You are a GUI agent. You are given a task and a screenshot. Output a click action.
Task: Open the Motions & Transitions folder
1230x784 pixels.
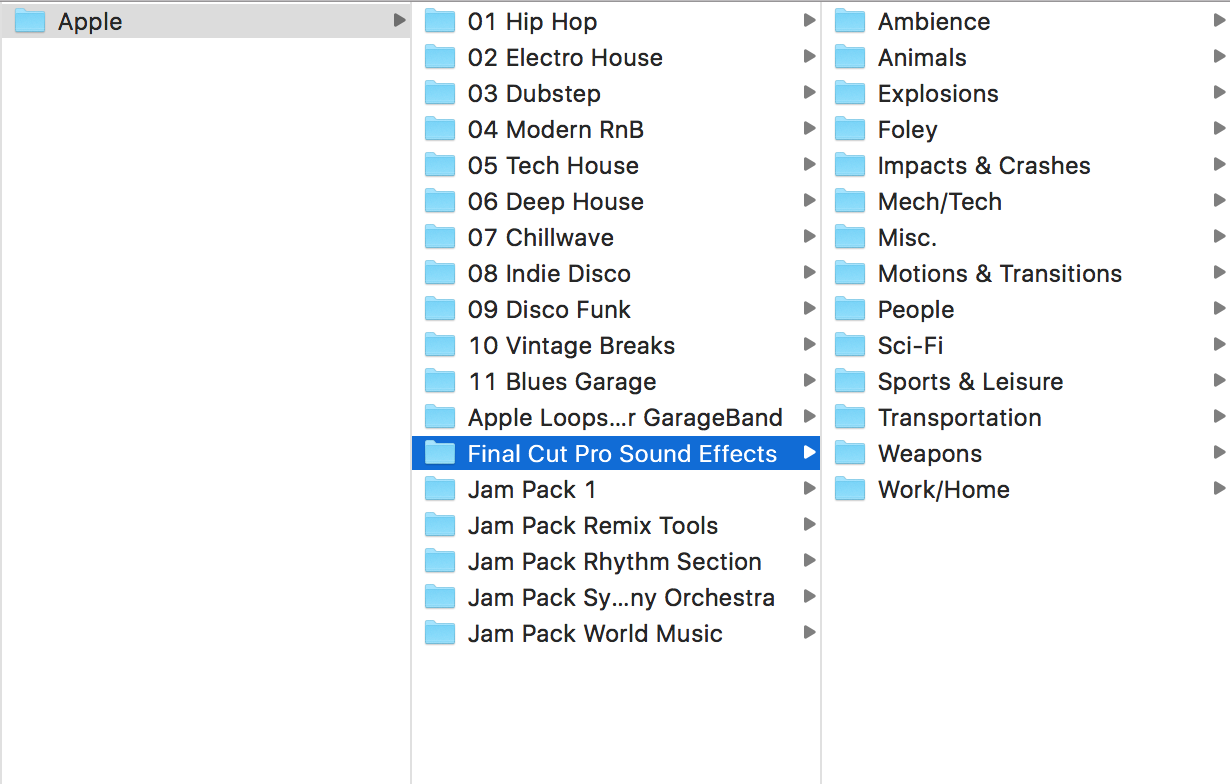(999, 273)
